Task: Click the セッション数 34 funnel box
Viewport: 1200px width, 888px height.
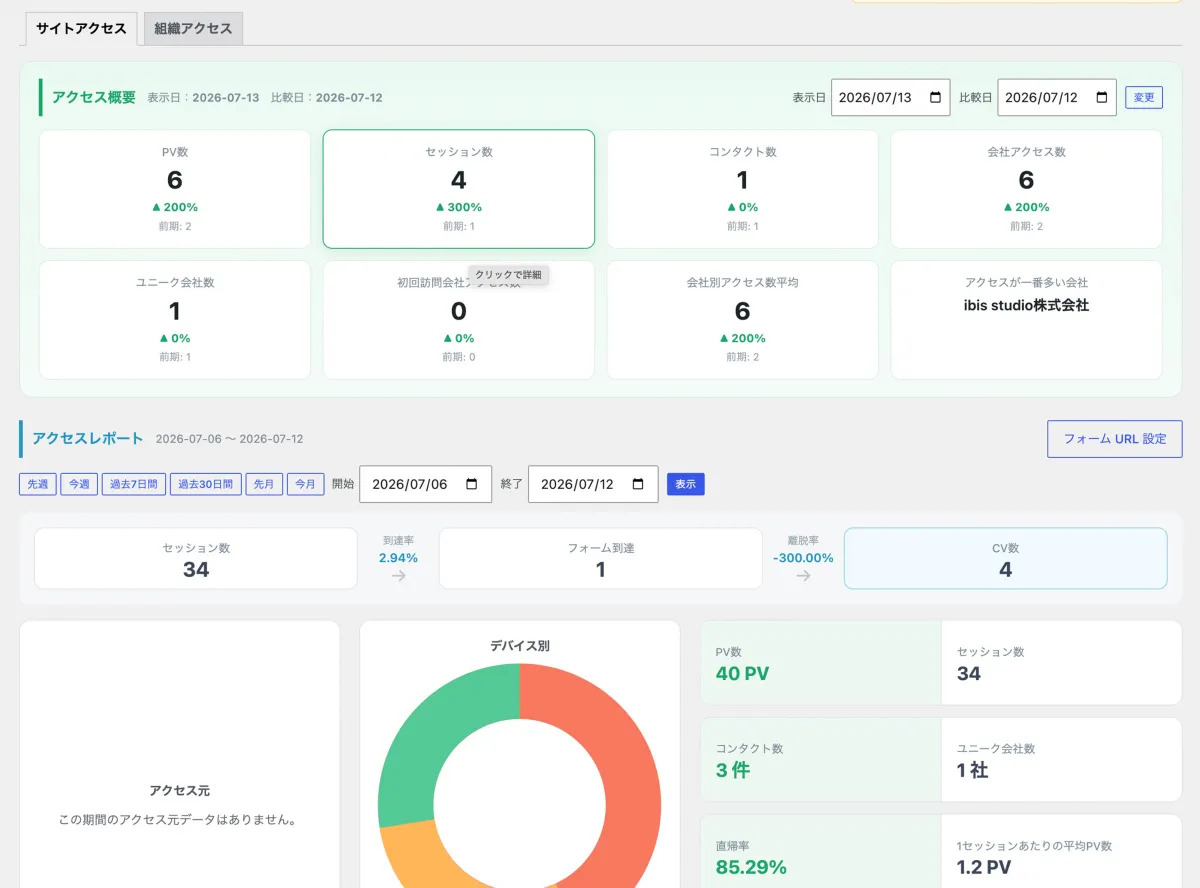Action: (196, 559)
